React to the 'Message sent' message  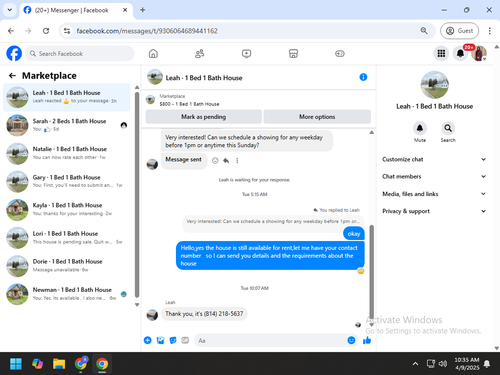coord(215,161)
